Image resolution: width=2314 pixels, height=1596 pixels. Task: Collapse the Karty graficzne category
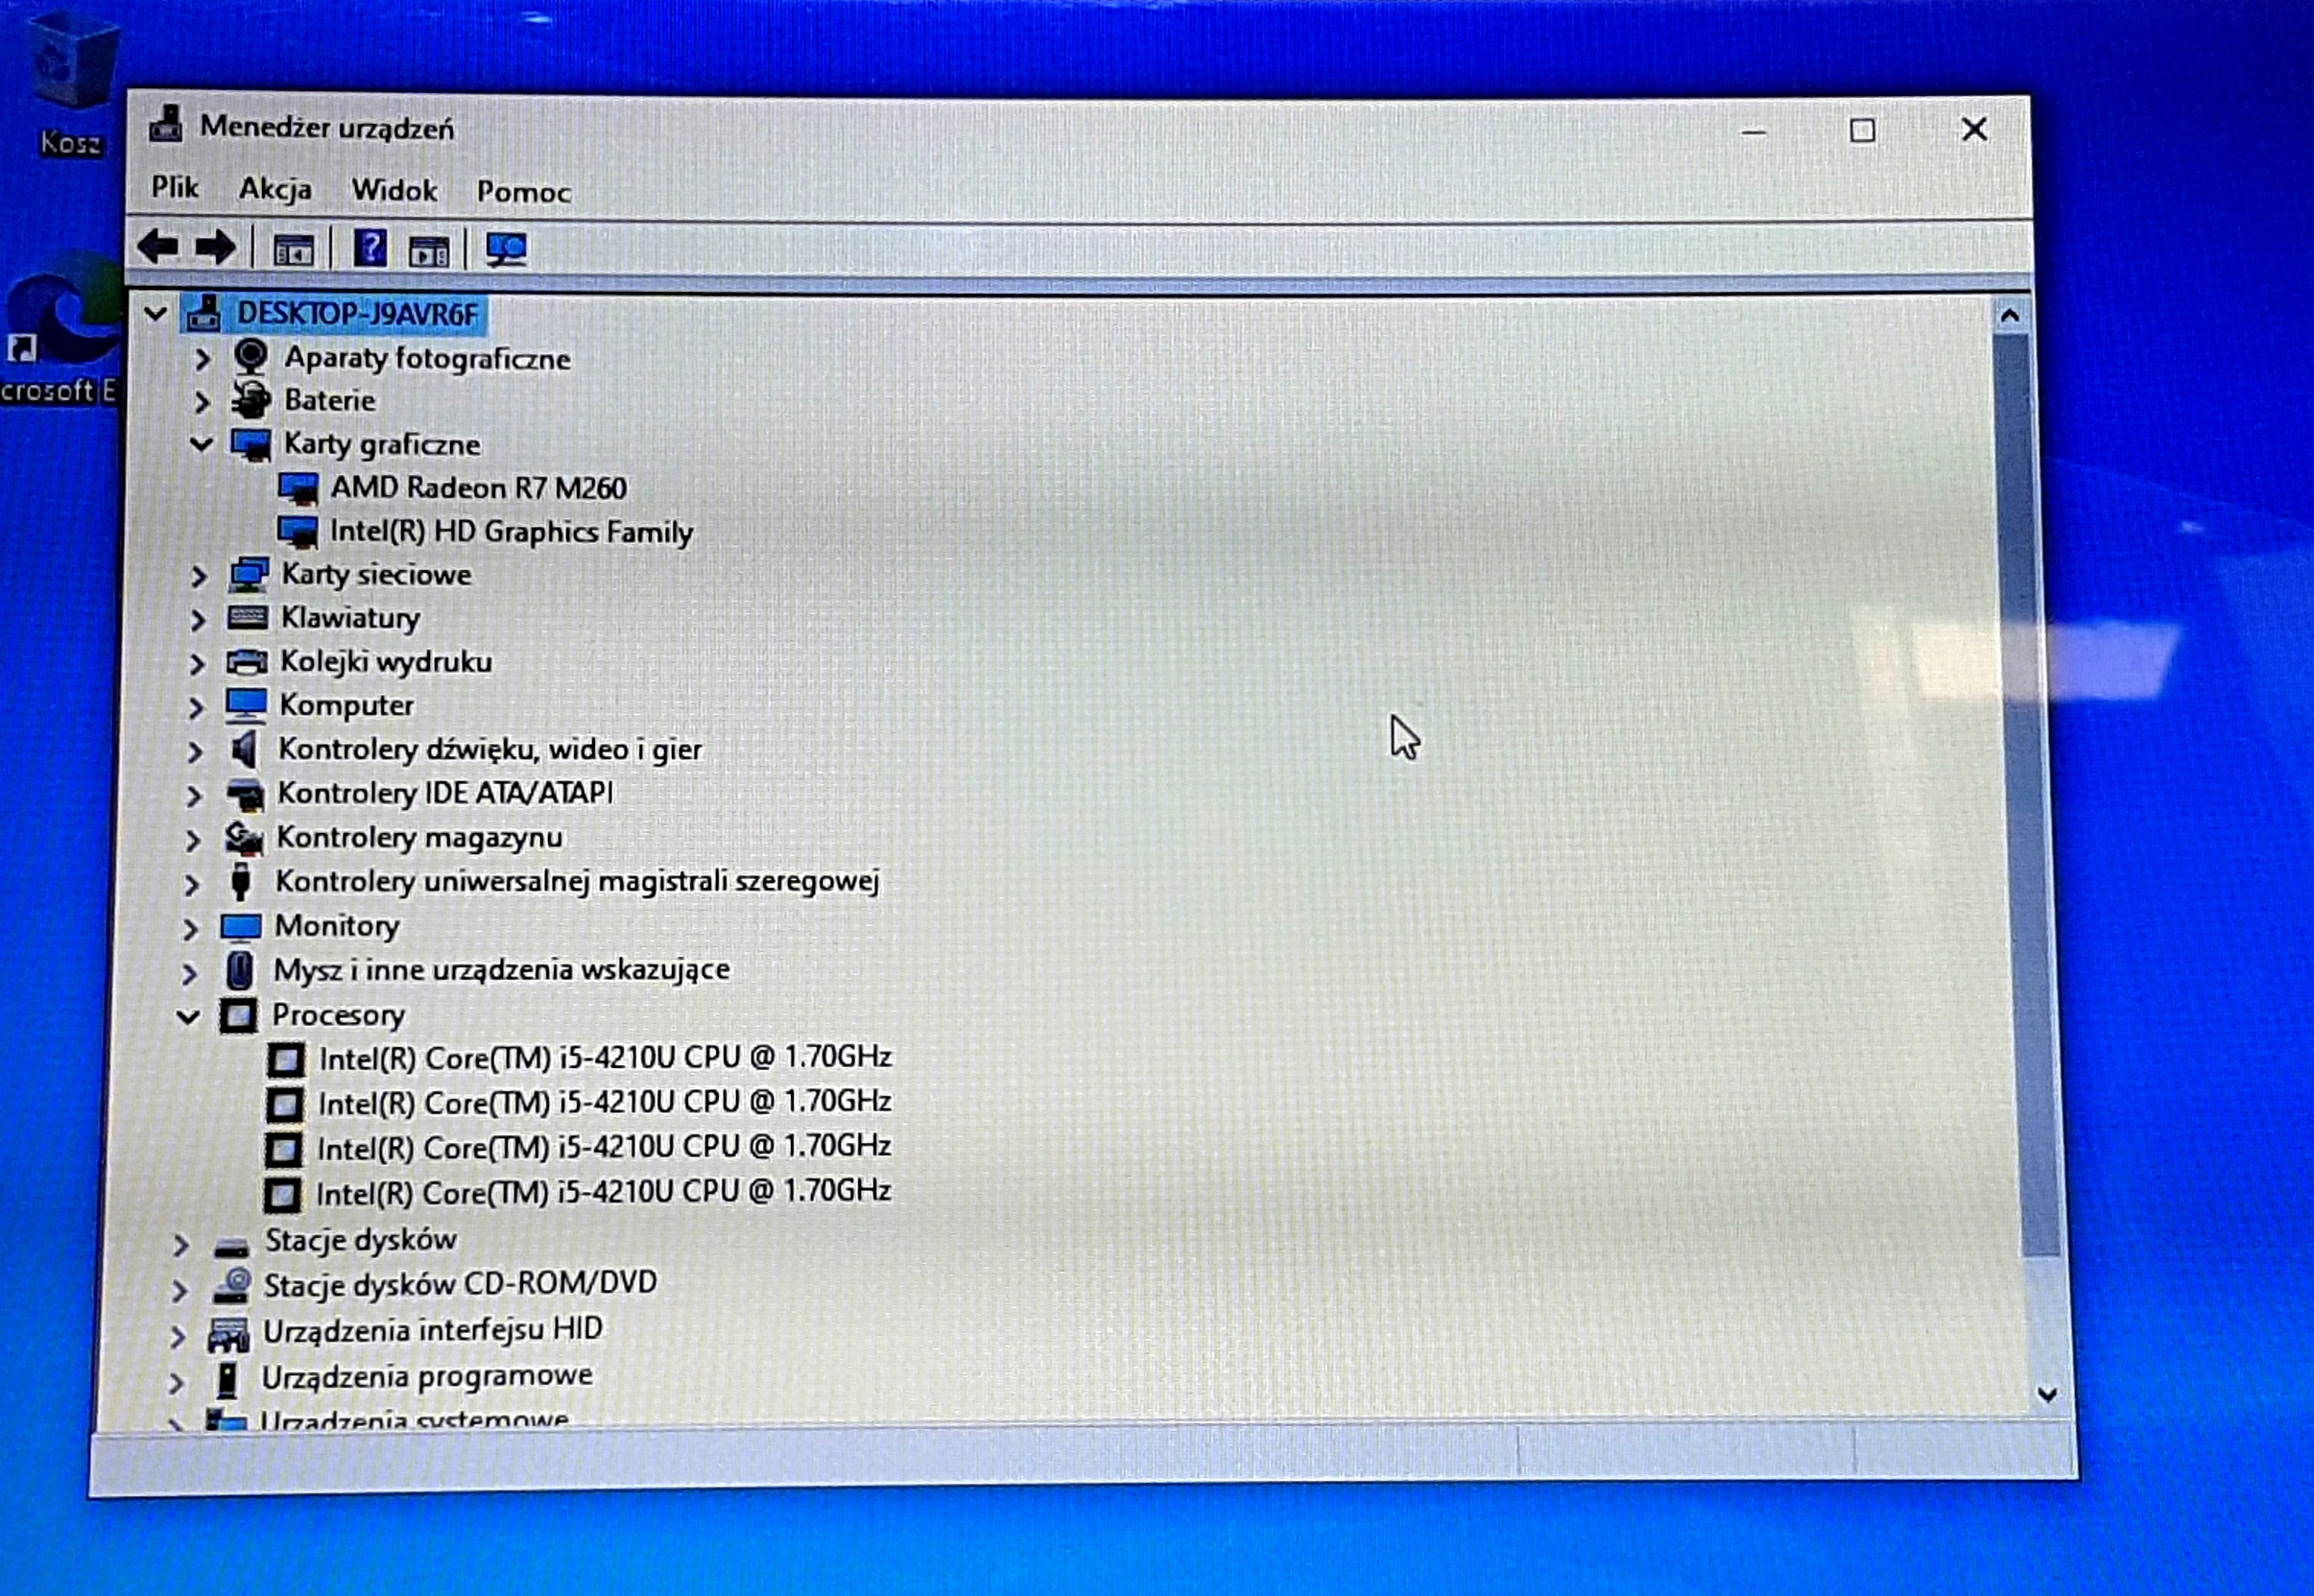[x=201, y=443]
